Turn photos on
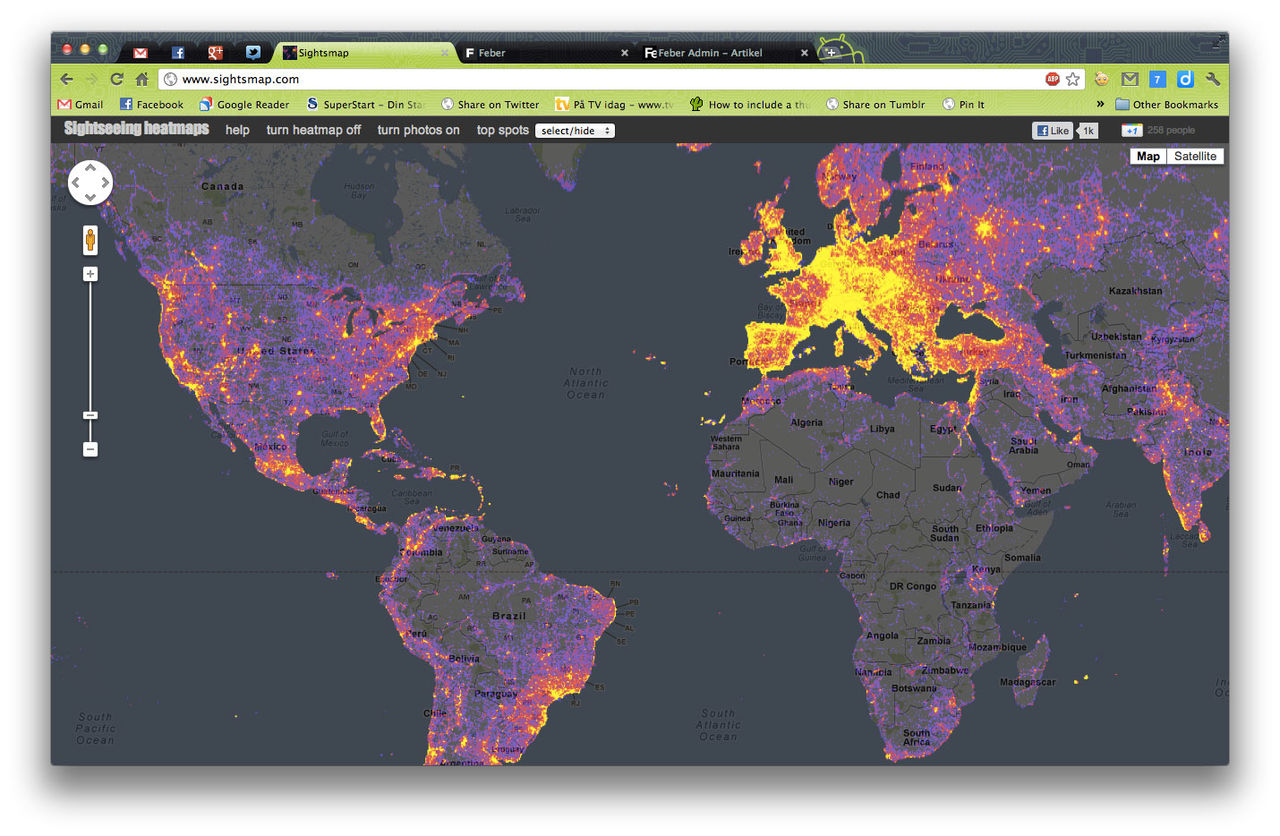The height and width of the screenshot is (836, 1280). click(418, 130)
